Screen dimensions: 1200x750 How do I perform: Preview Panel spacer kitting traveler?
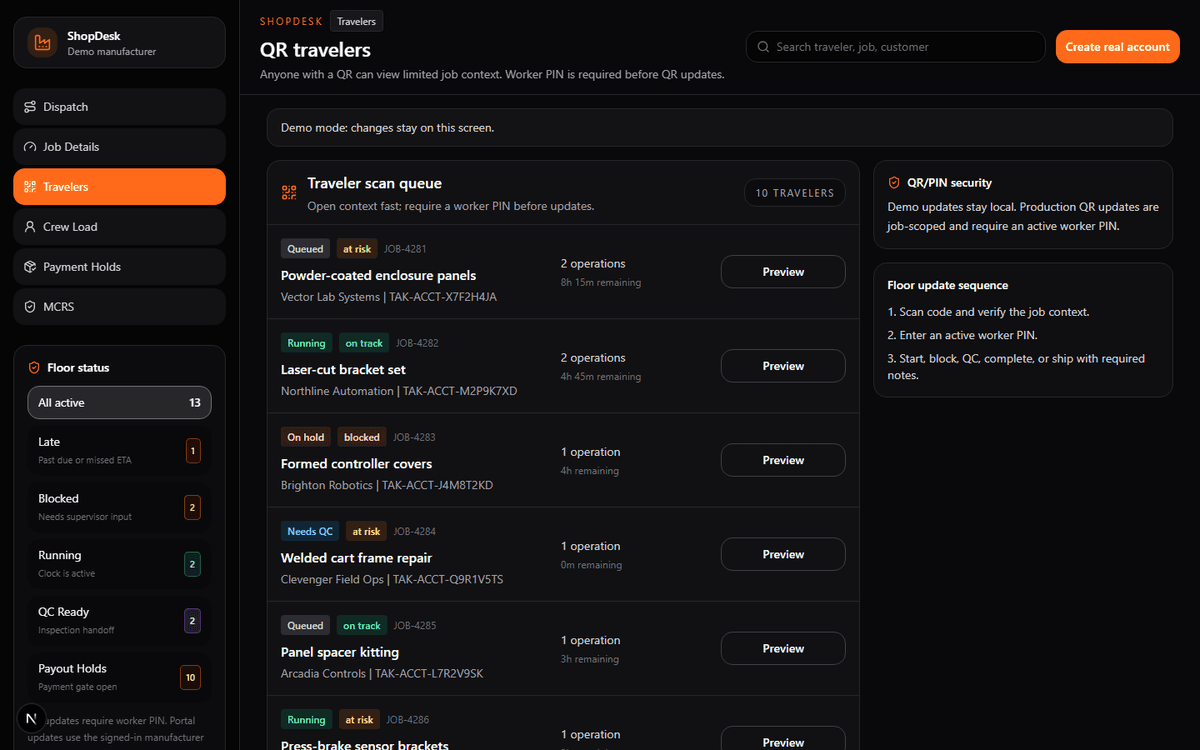pos(783,648)
